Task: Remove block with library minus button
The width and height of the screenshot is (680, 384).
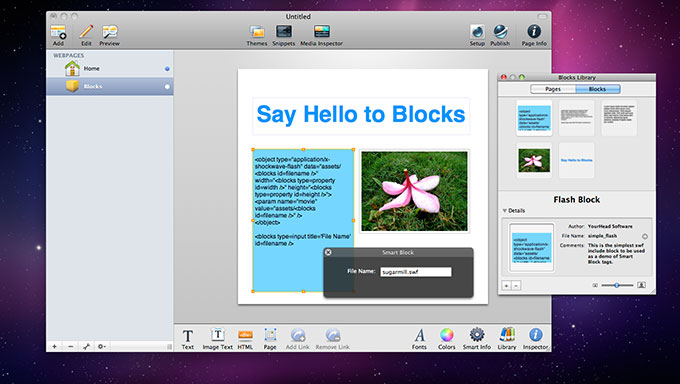Action: (x=516, y=286)
